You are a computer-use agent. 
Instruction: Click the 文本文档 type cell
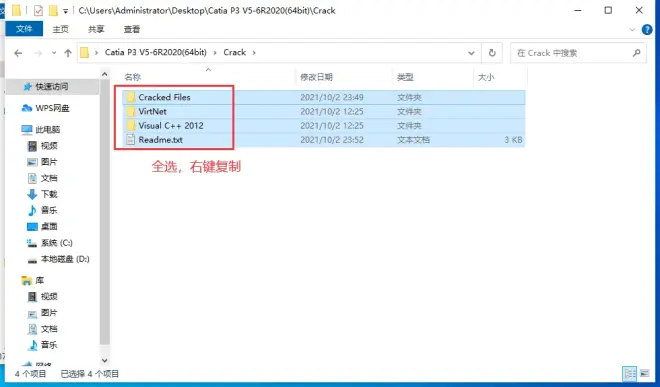413,140
